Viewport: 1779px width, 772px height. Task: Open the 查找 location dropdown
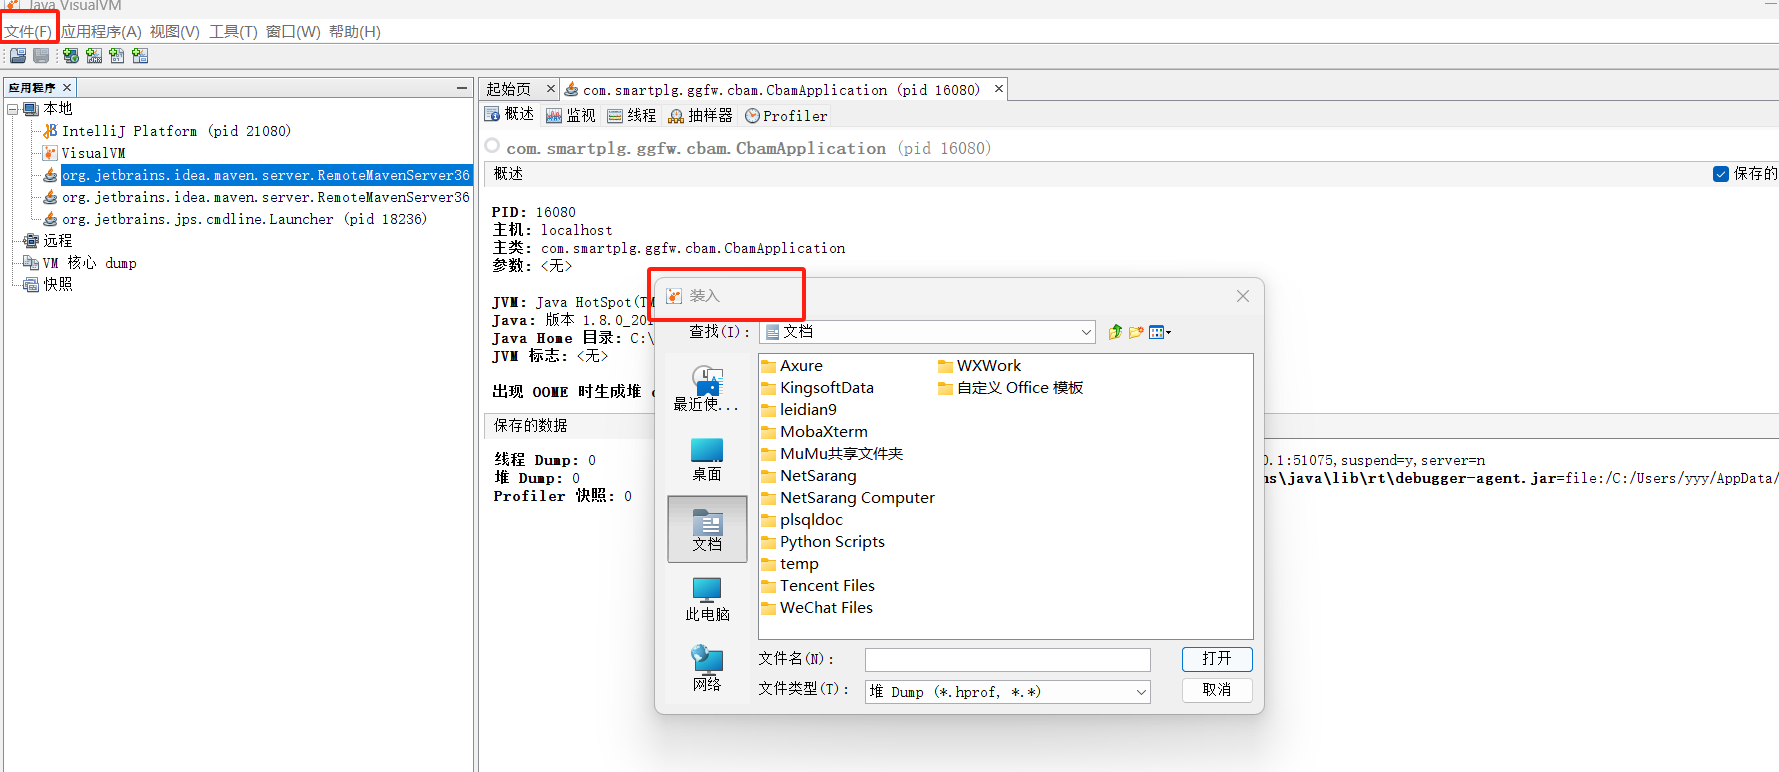1086,332
